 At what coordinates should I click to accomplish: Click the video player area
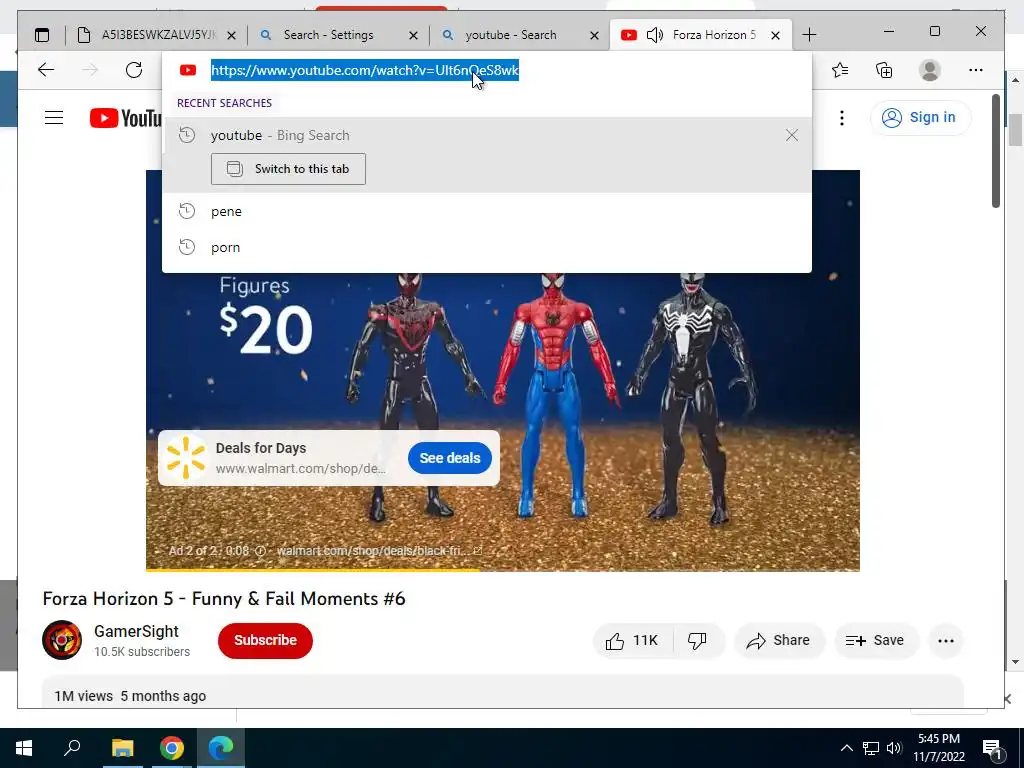pos(502,370)
